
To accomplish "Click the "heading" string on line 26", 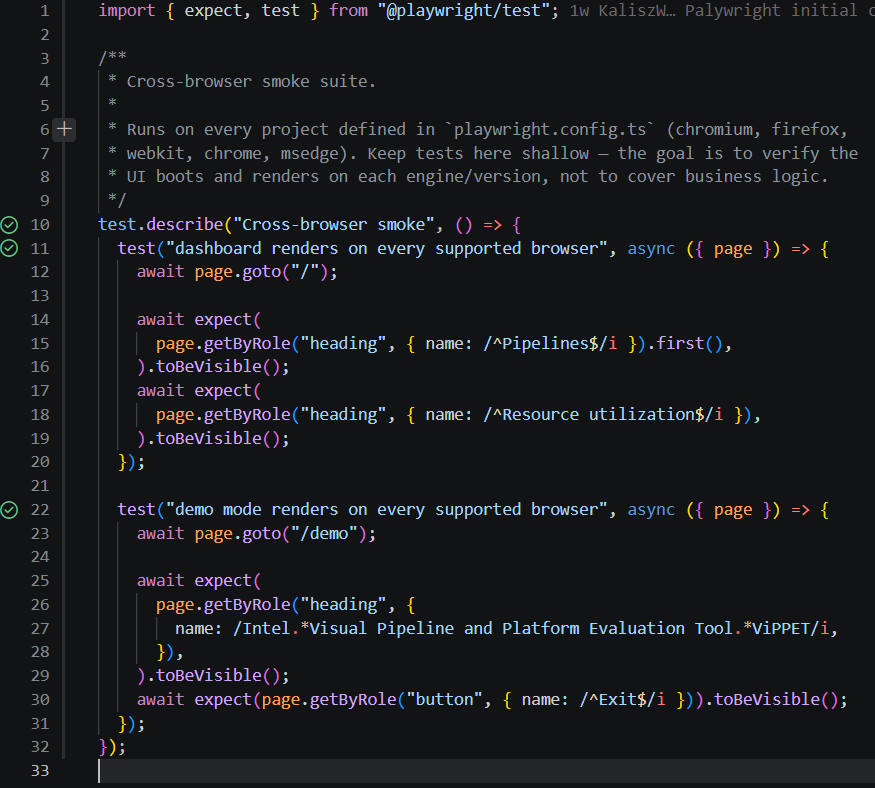I will click(343, 605).
